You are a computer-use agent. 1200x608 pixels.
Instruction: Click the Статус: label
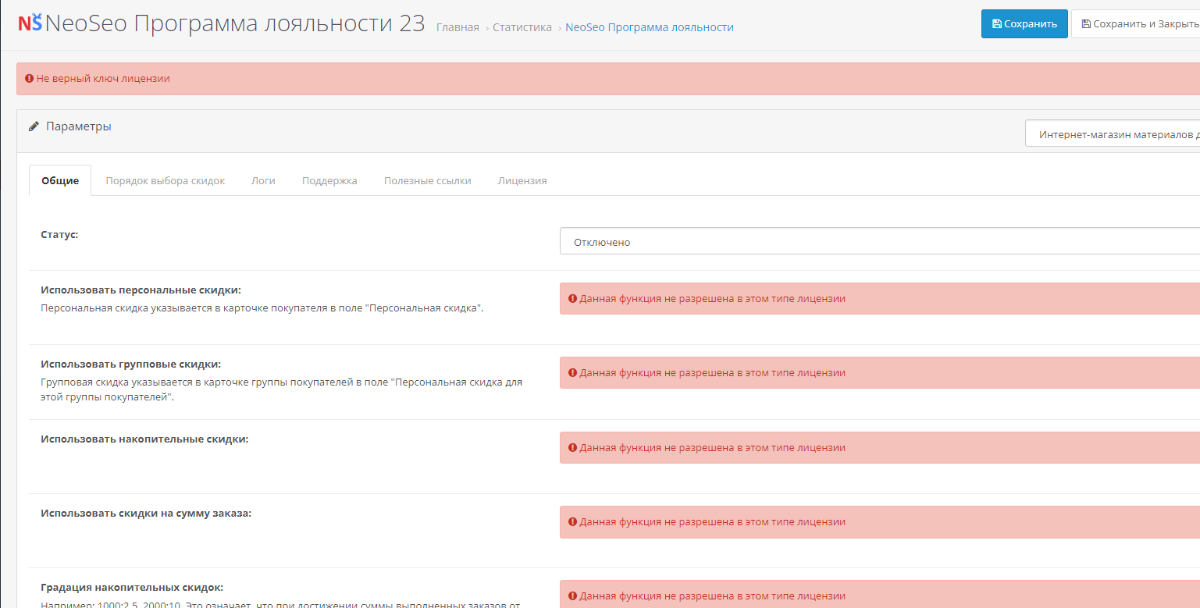click(60, 235)
